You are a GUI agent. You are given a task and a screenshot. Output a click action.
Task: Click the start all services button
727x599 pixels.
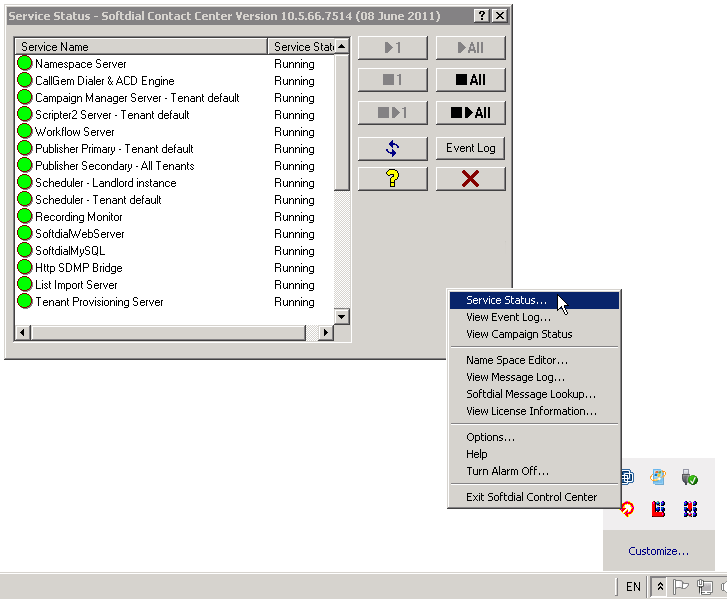point(470,48)
